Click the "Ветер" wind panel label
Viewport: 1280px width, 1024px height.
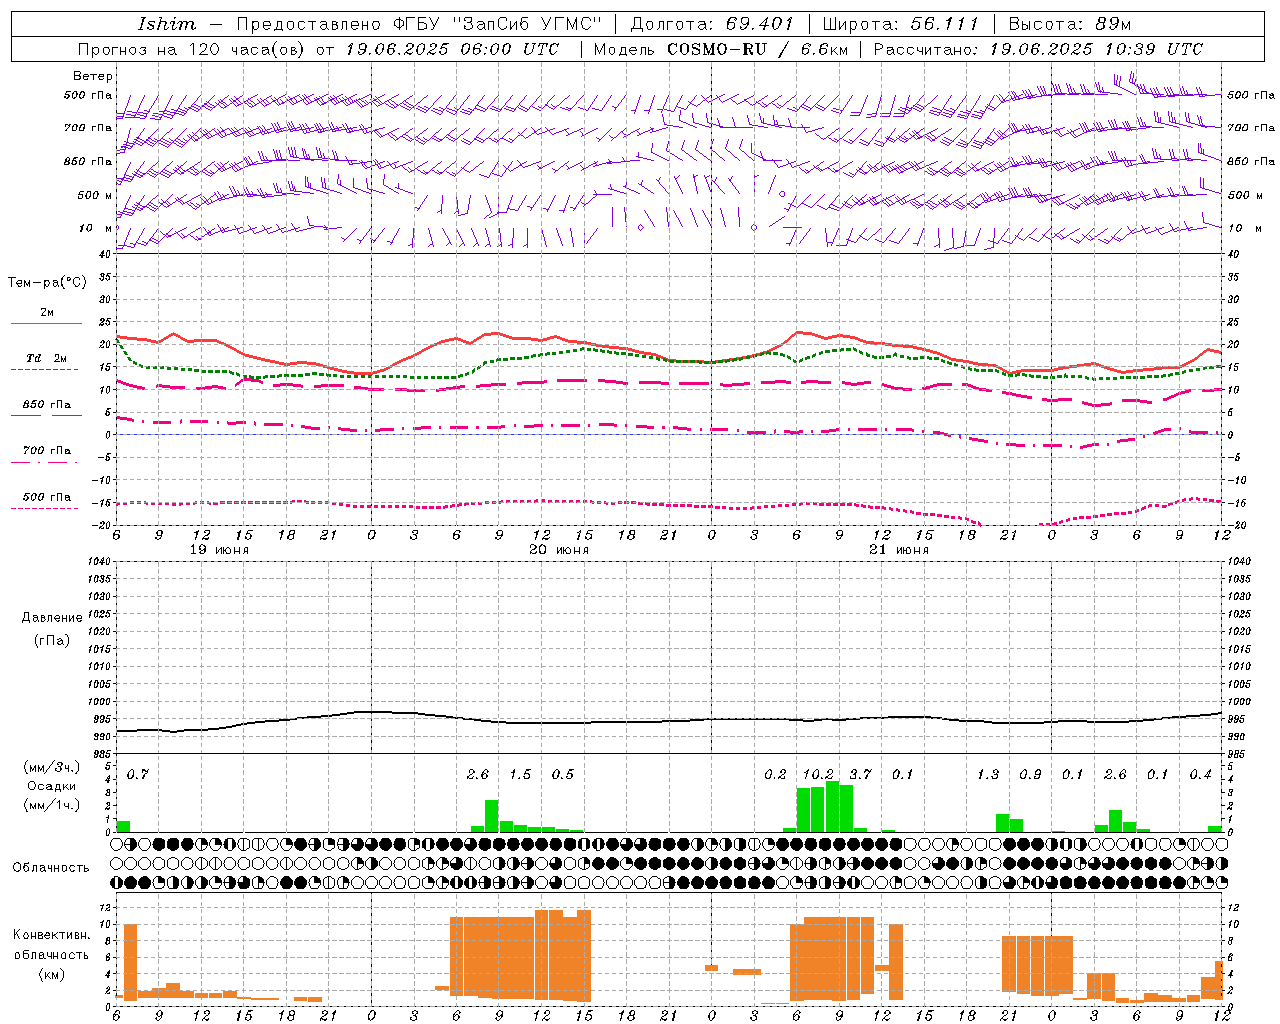[x=93, y=76]
